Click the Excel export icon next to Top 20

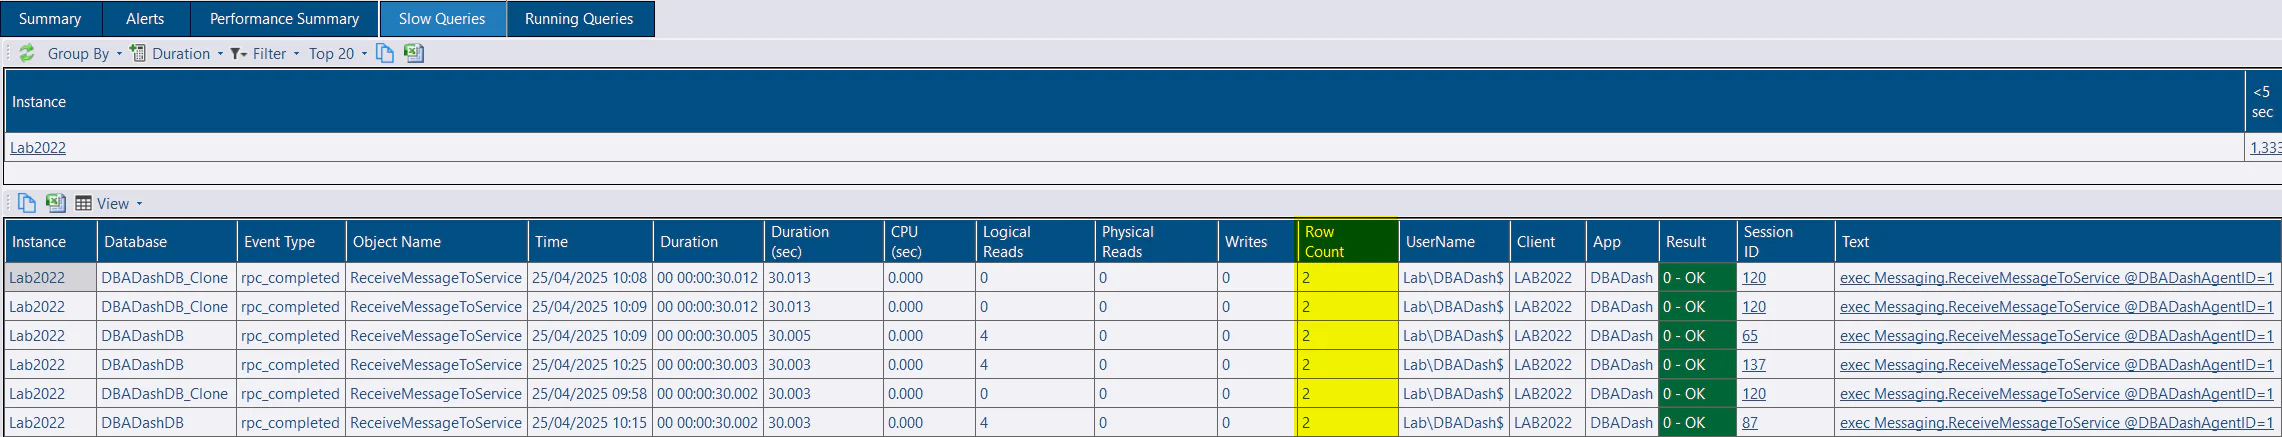(414, 53)
